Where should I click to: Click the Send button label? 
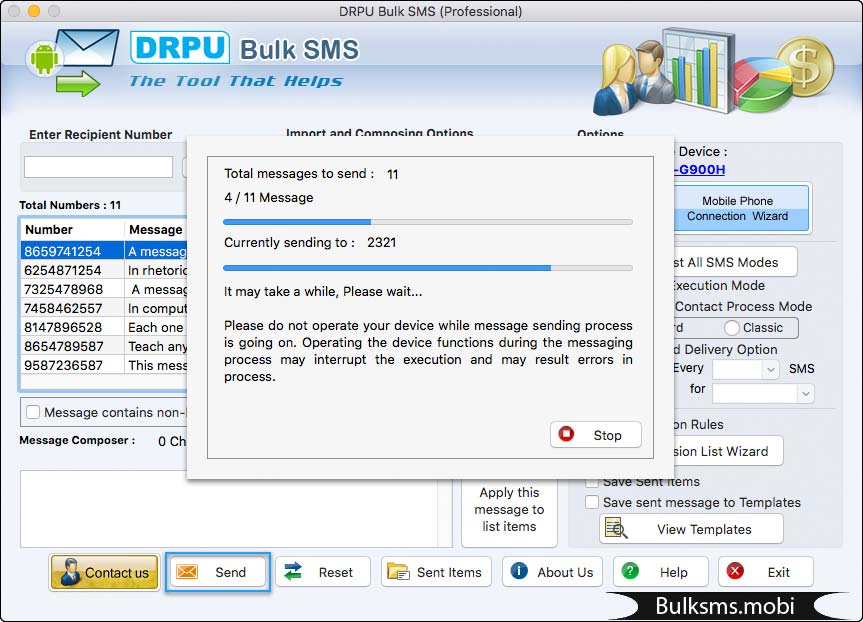[x=230, y=572]
